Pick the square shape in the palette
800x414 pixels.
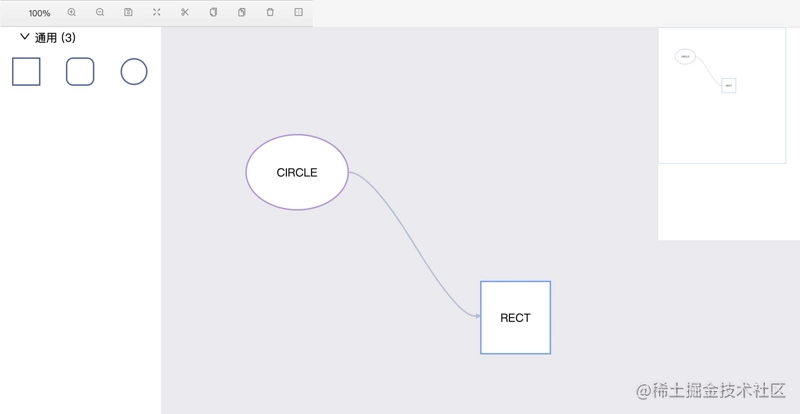[26, 71]
